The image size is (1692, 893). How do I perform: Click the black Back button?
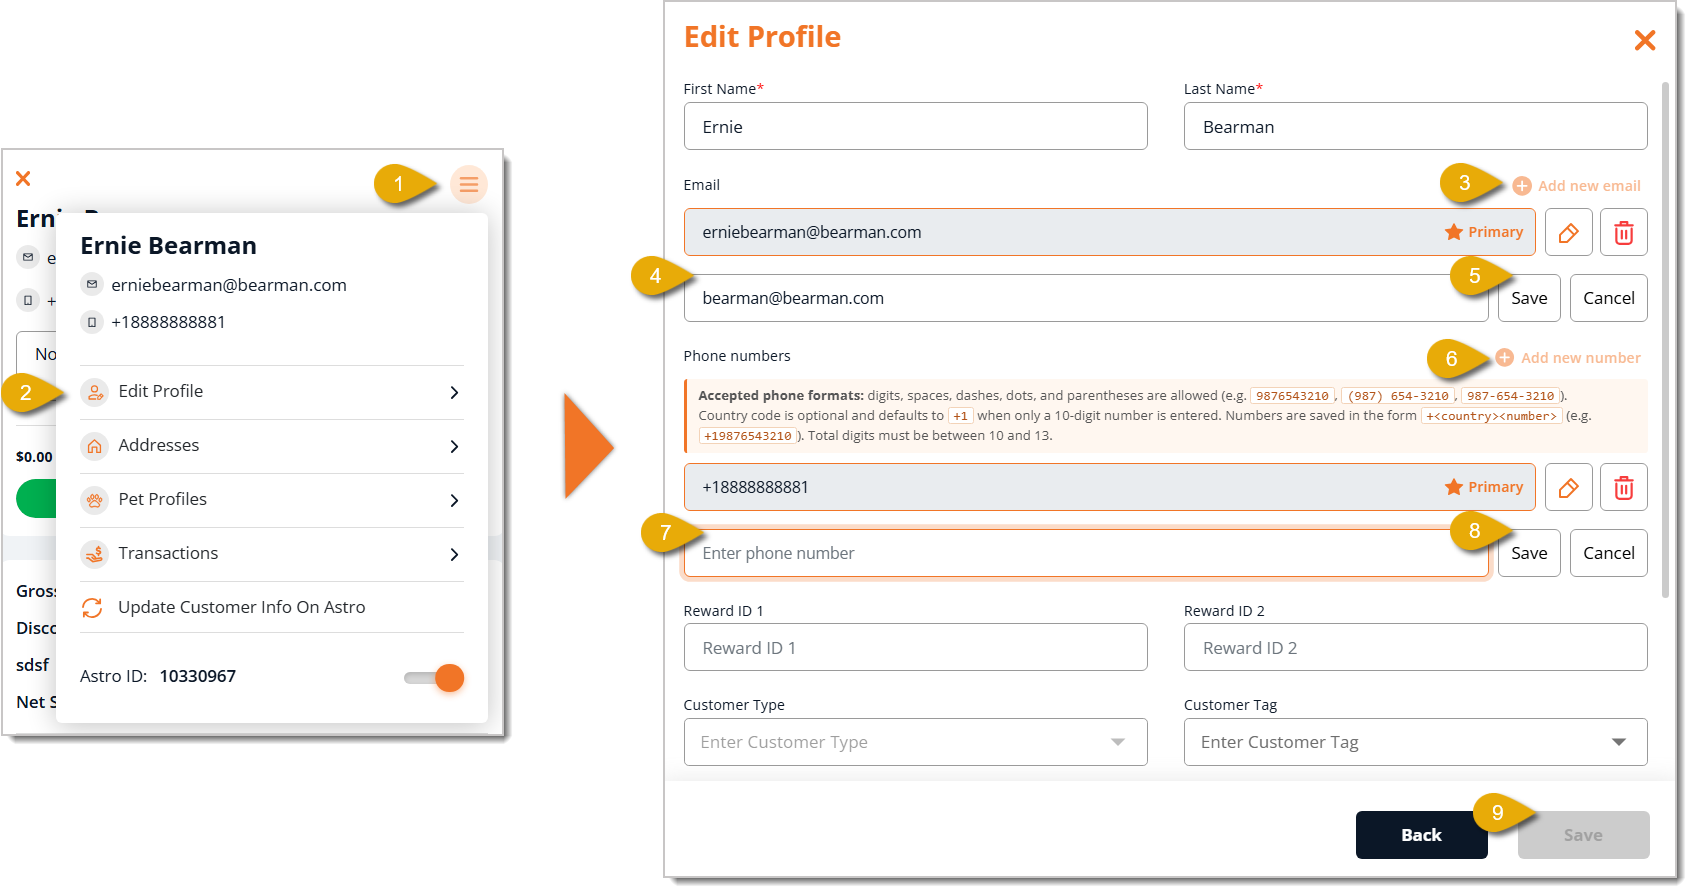pos(1421,835)
